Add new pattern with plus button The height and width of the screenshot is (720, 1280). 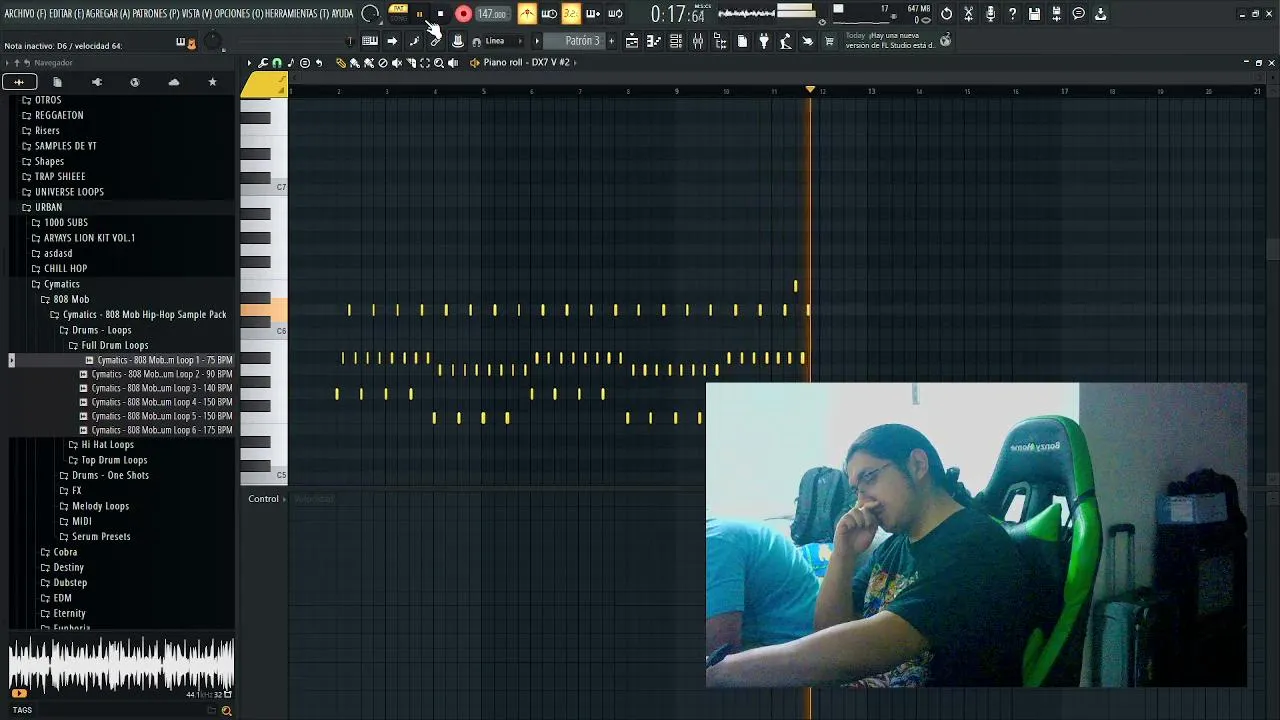click(611, 41)
